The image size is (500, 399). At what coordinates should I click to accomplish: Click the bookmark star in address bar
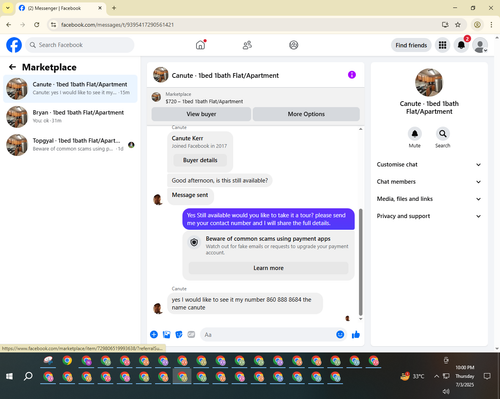point(458,25)
